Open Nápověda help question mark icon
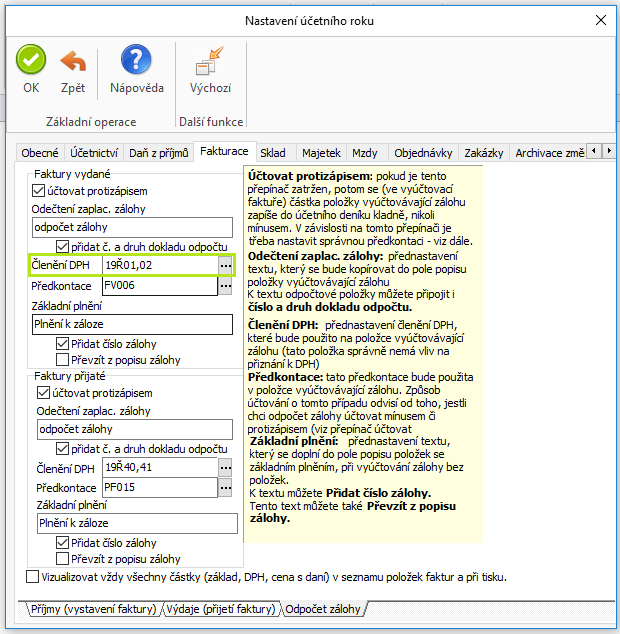620x634 pixels. click(136, 59)
